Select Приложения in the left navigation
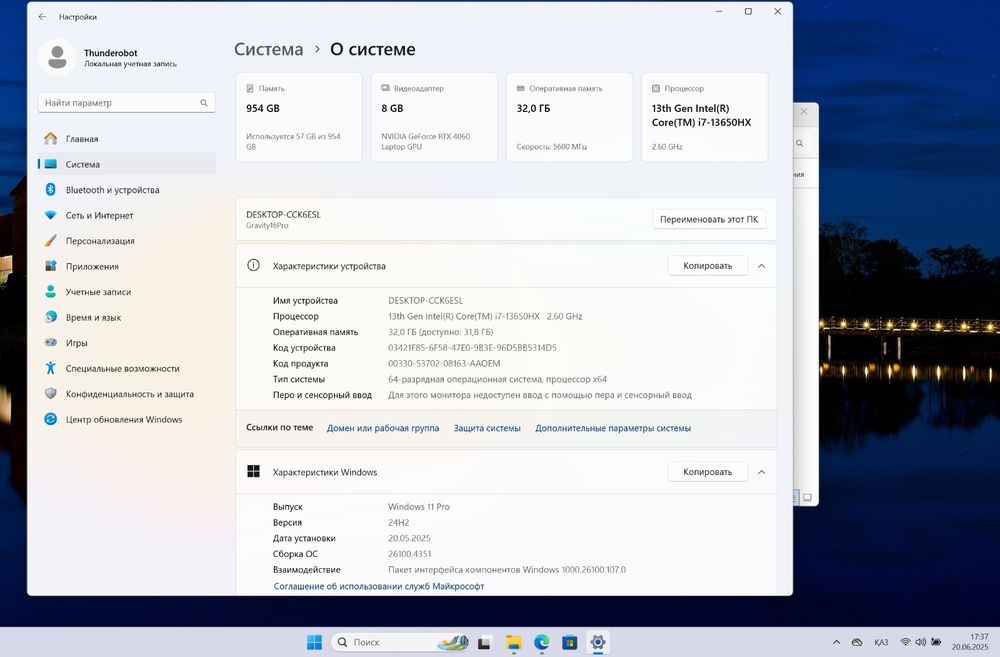 (92, 267)
